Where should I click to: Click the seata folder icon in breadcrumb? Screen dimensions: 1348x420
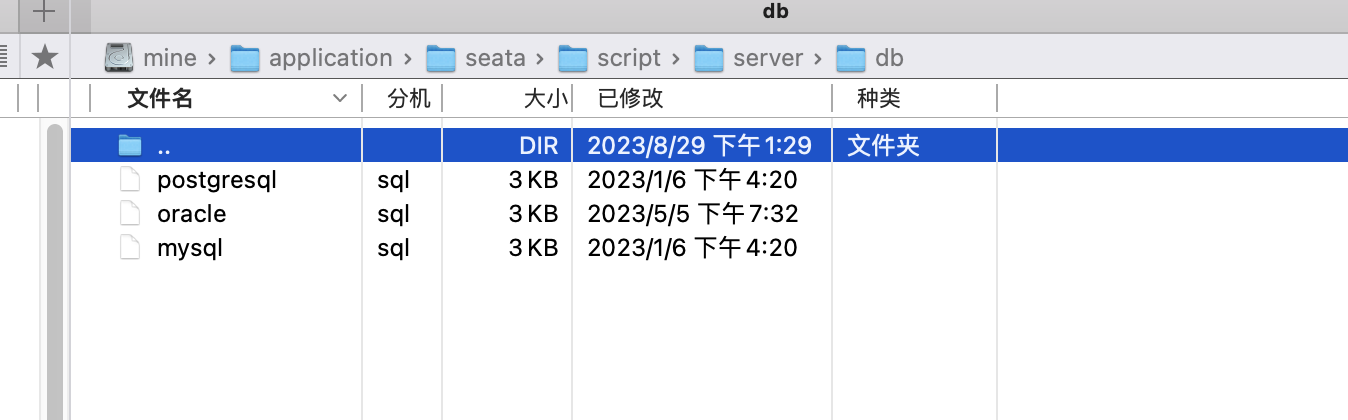441,58
